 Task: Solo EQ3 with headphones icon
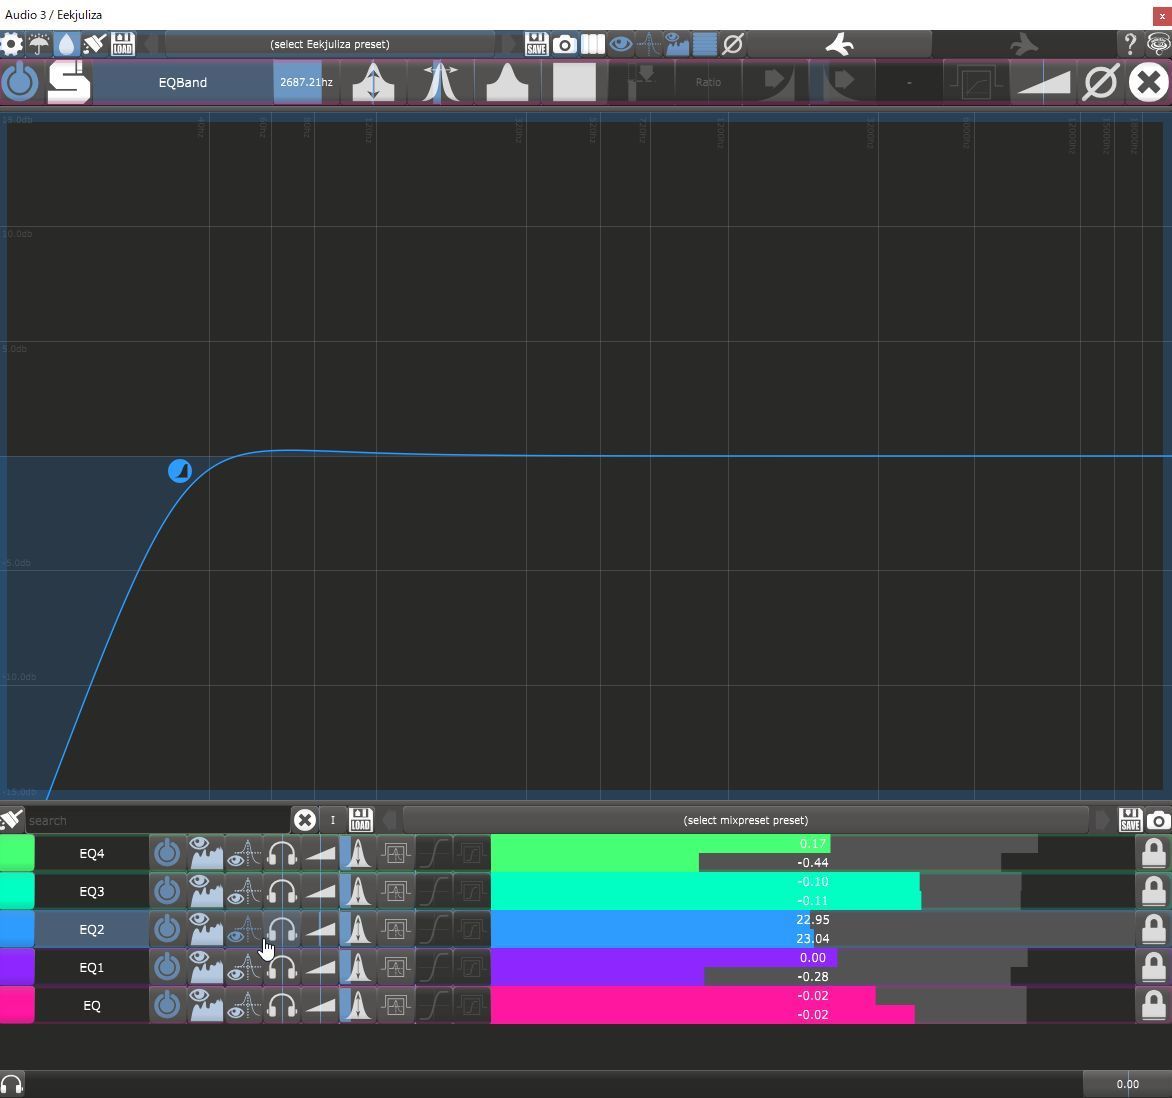point(282,892)
